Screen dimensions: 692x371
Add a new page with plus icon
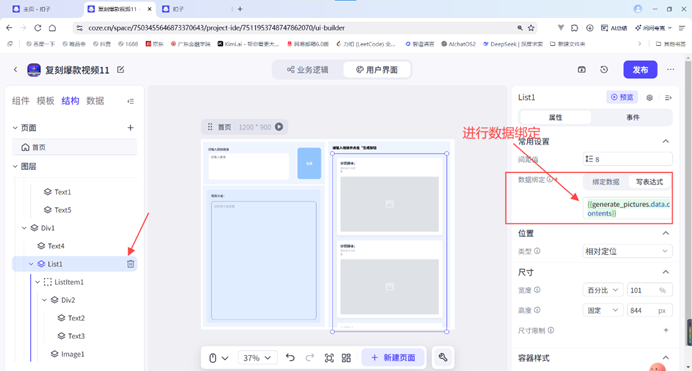(130, 127)
